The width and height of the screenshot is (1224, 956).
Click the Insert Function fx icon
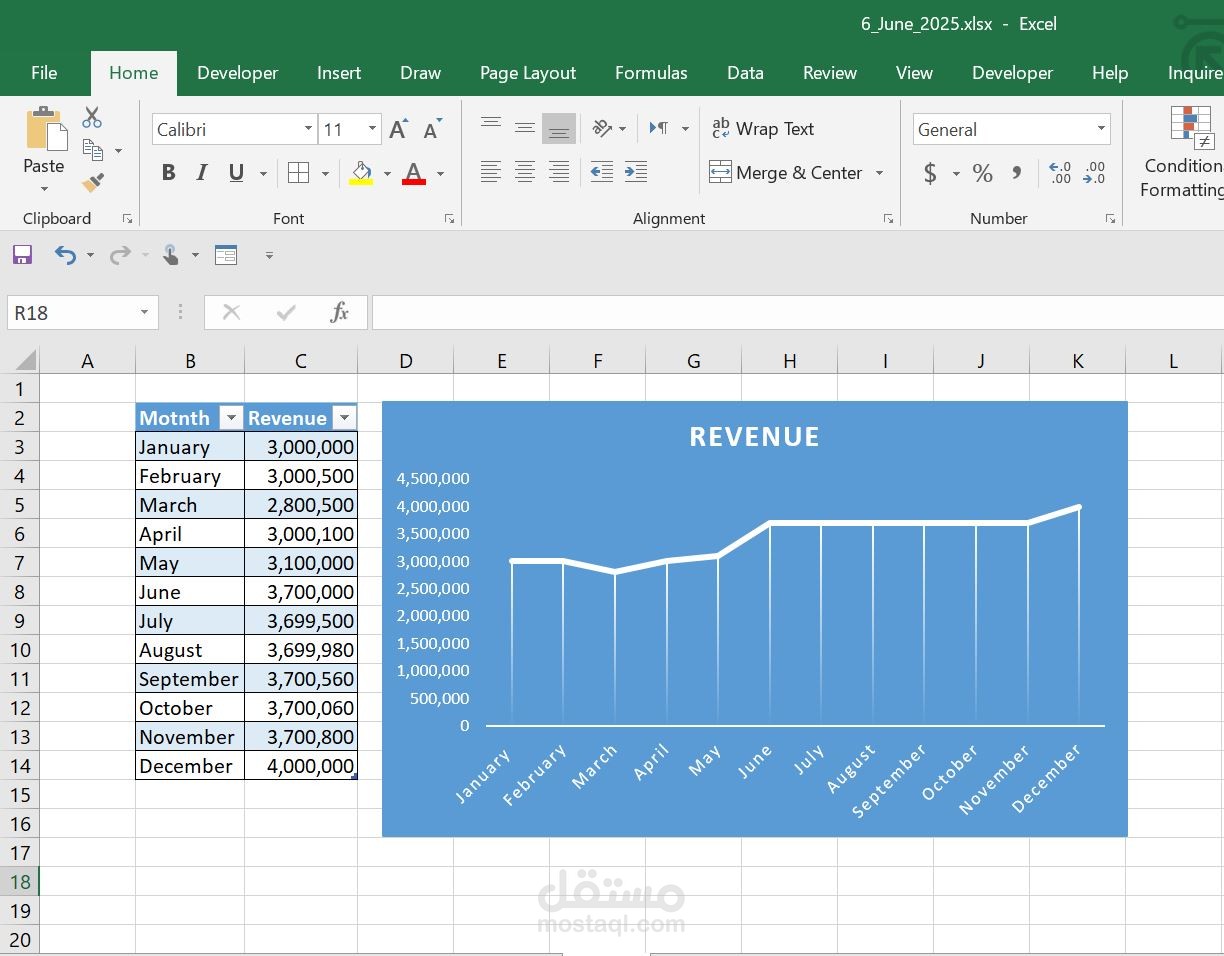coord(339,313)
